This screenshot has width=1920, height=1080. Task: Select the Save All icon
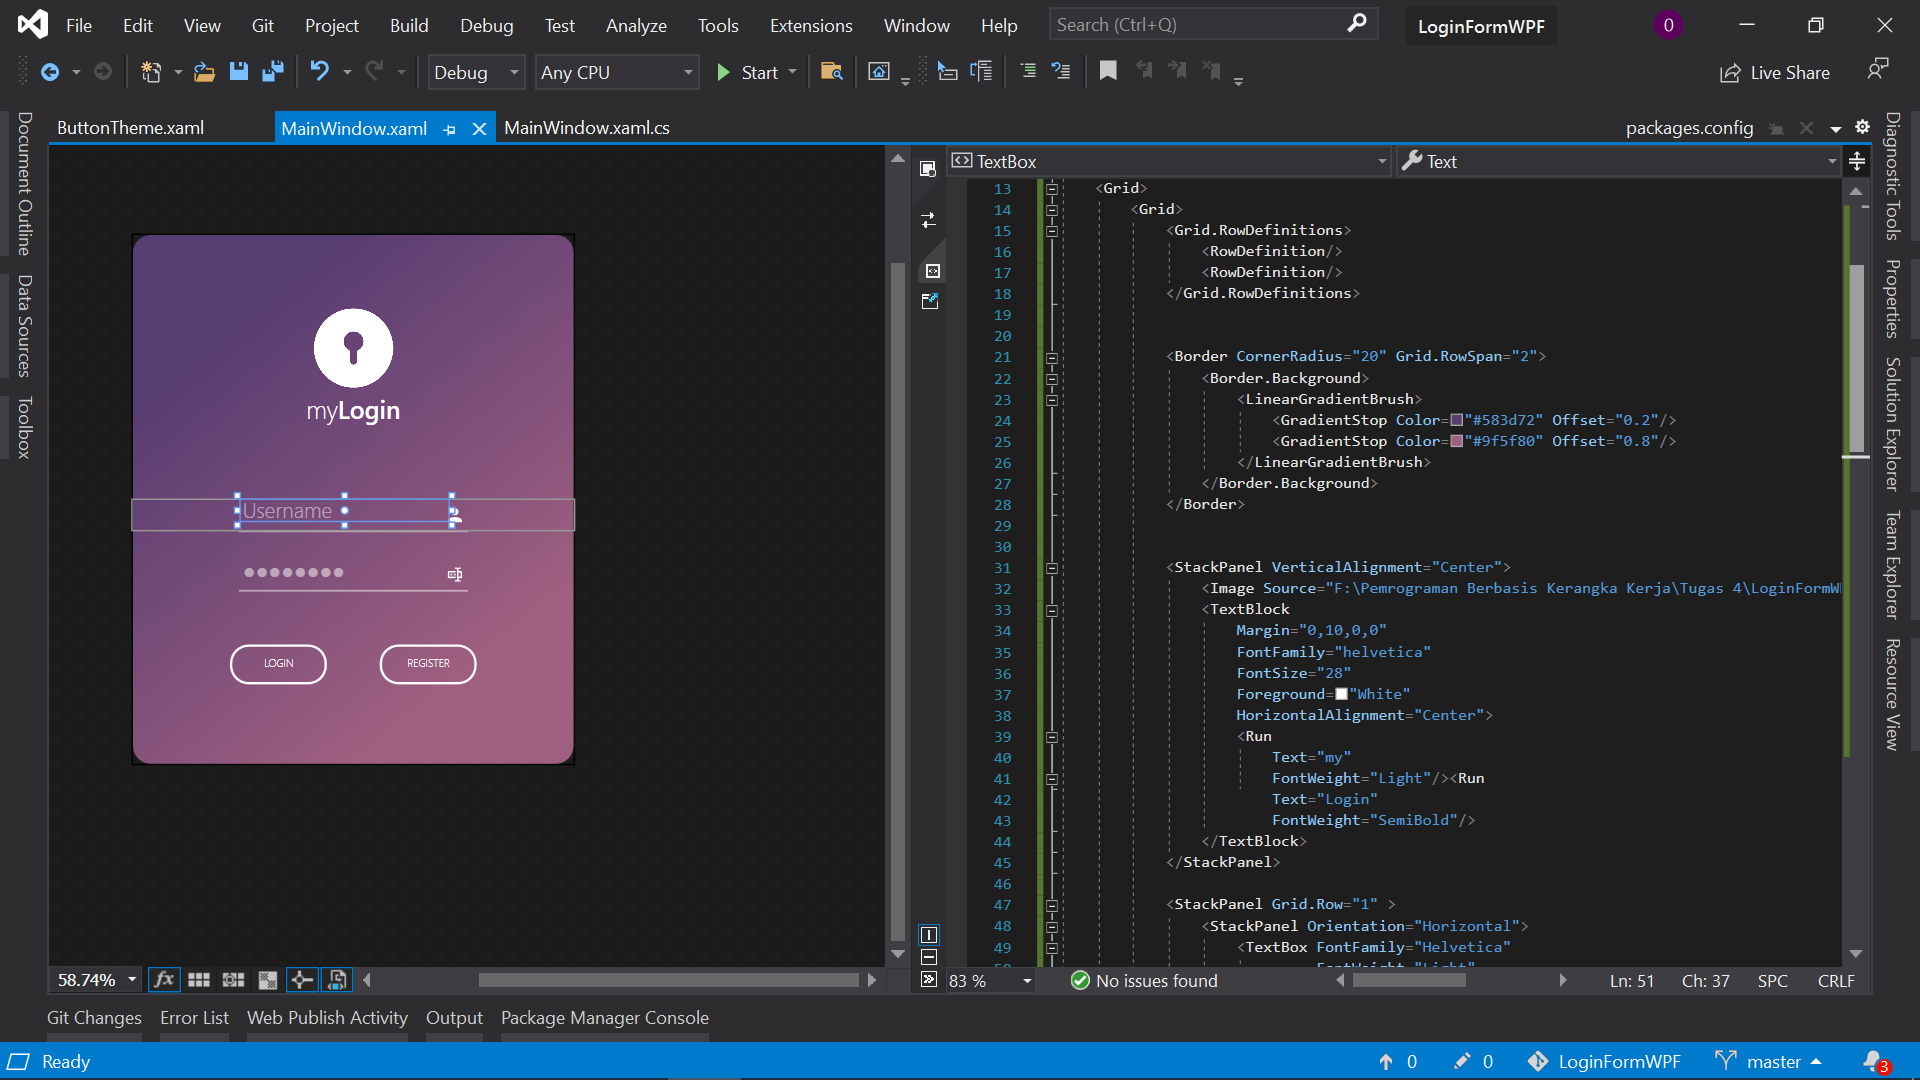click(272, 71)
